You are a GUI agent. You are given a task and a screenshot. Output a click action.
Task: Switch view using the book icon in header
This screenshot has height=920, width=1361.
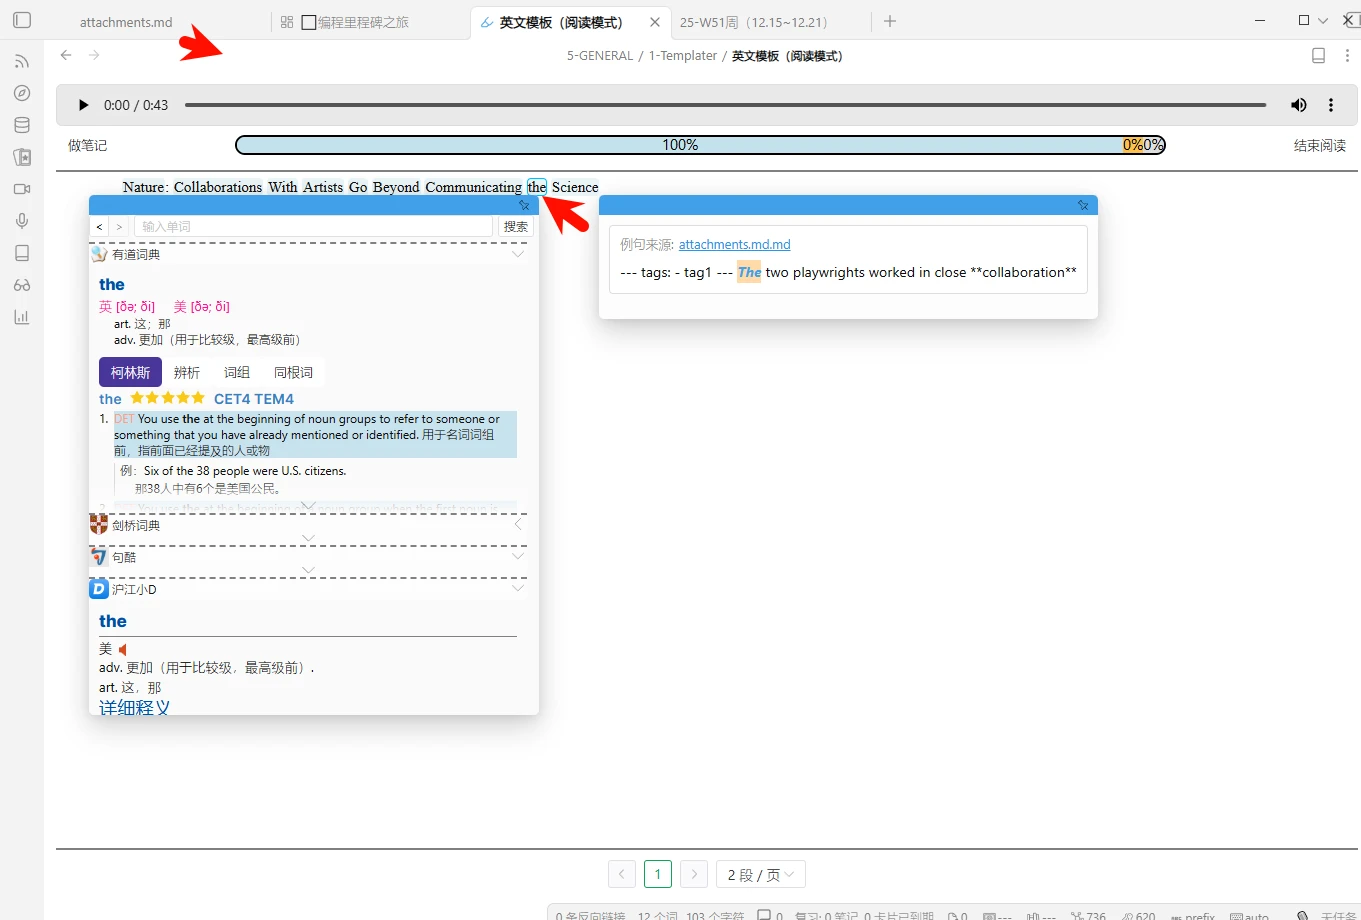point(1319,56)
